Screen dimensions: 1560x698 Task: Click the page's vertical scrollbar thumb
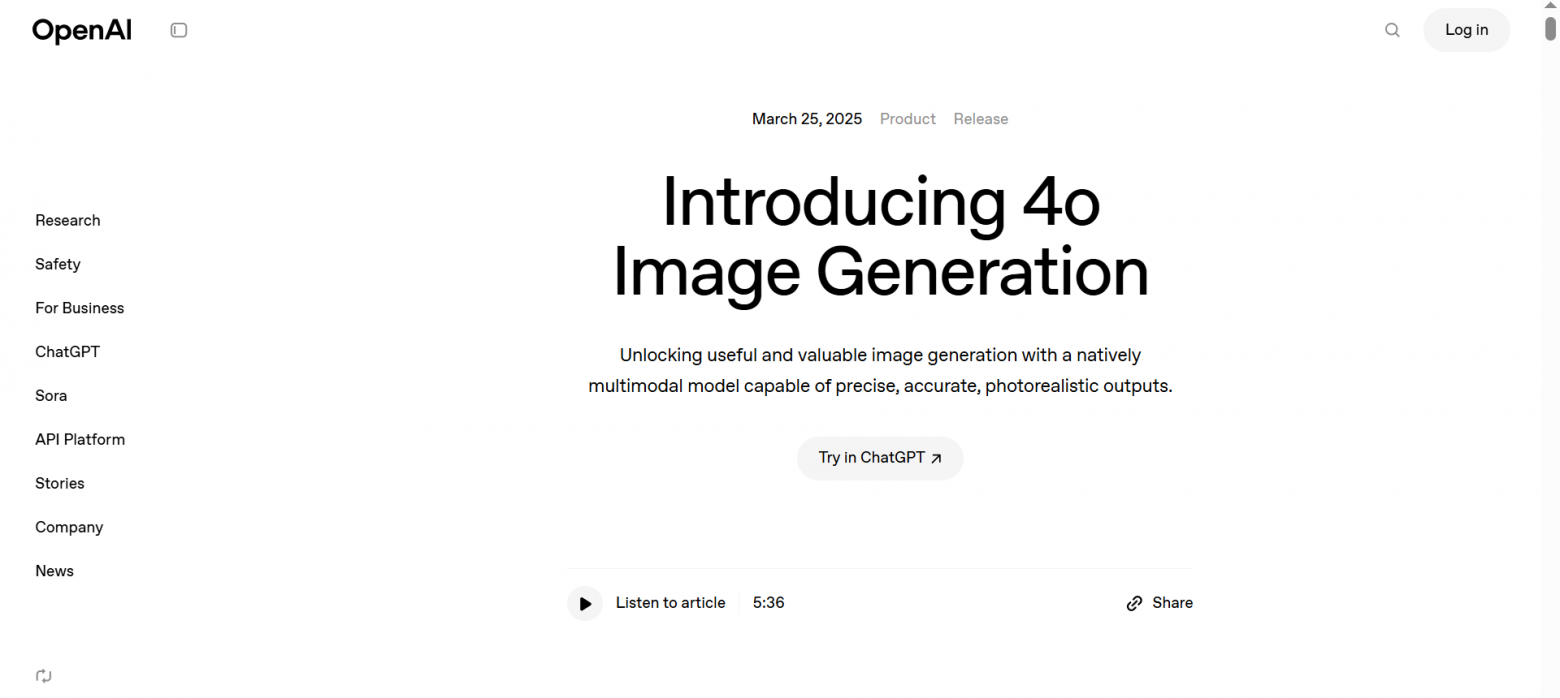click(1550, 28)
